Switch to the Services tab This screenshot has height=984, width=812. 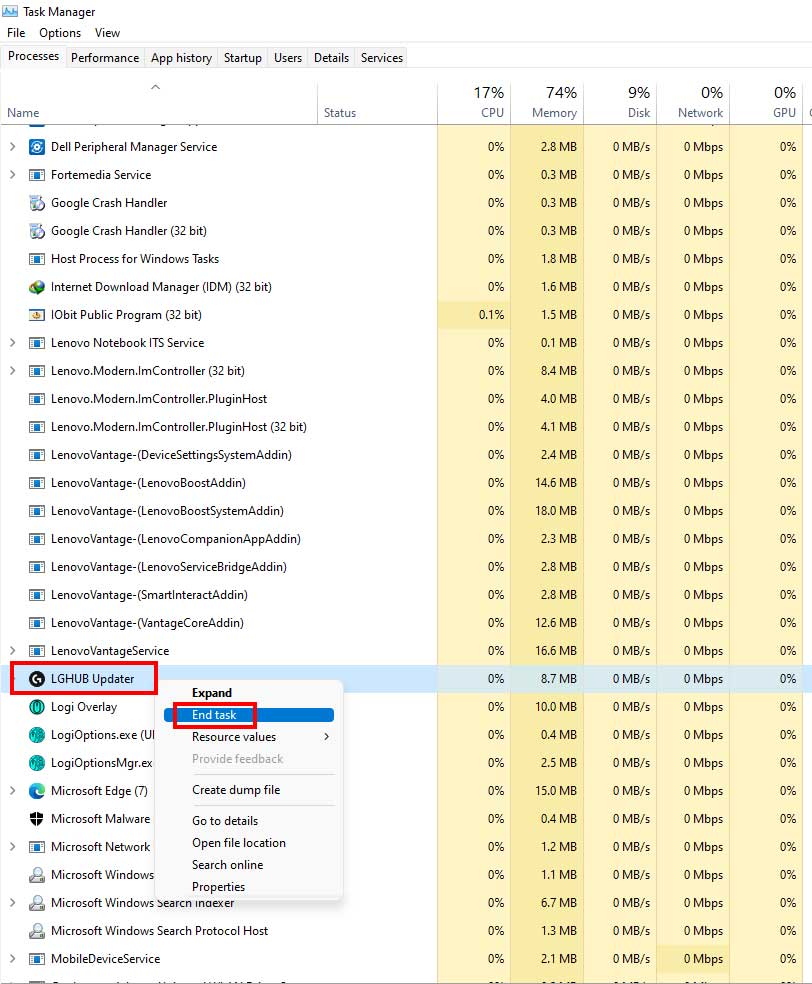[x=382, y=58]
